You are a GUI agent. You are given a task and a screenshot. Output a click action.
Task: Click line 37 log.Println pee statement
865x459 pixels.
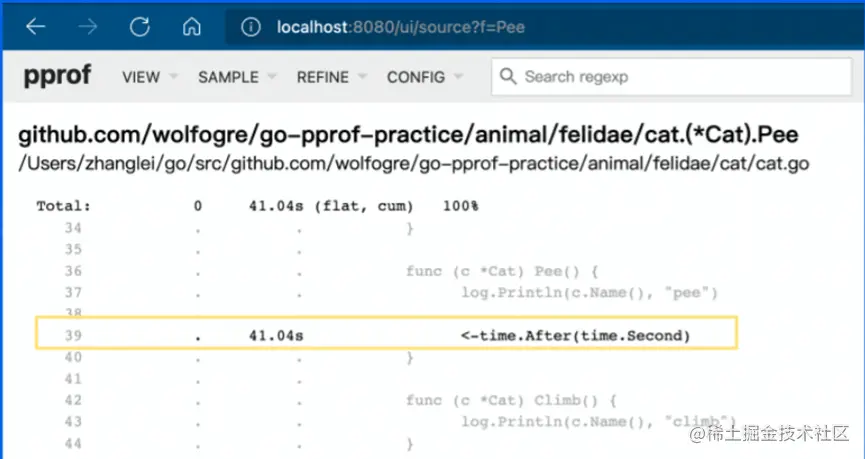[x=589, y=293]
